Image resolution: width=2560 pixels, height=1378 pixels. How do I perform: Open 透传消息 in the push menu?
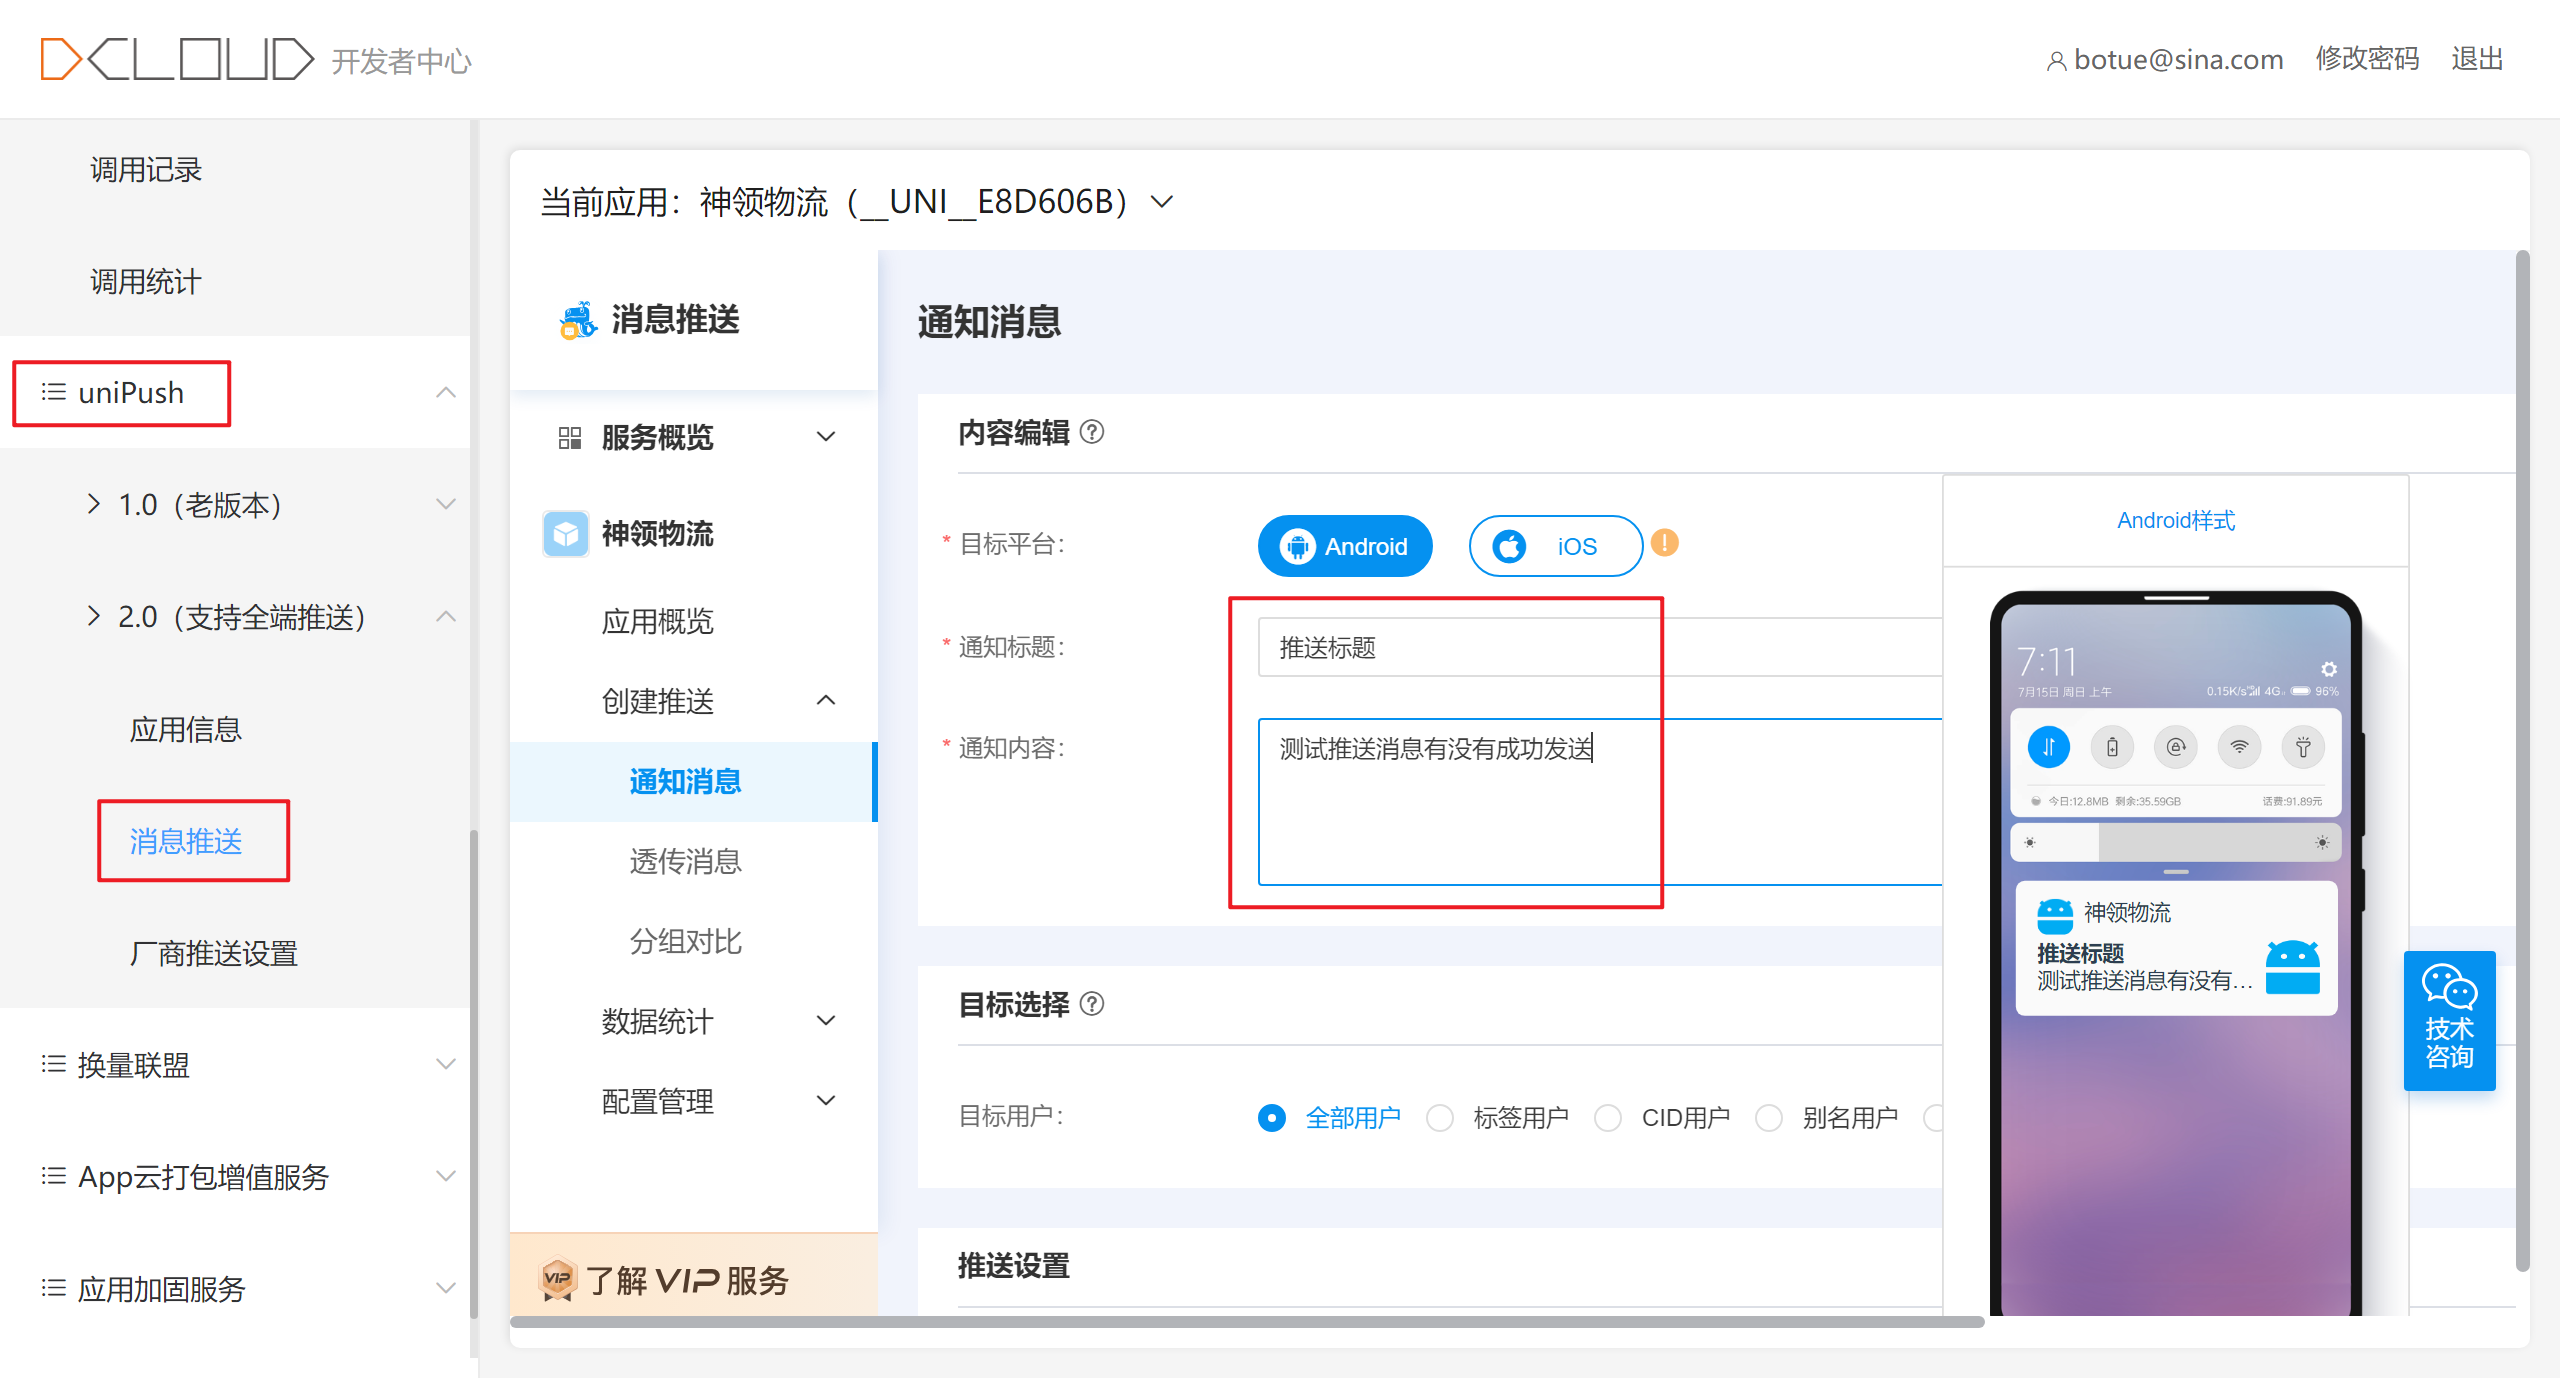tap(685, 861)
